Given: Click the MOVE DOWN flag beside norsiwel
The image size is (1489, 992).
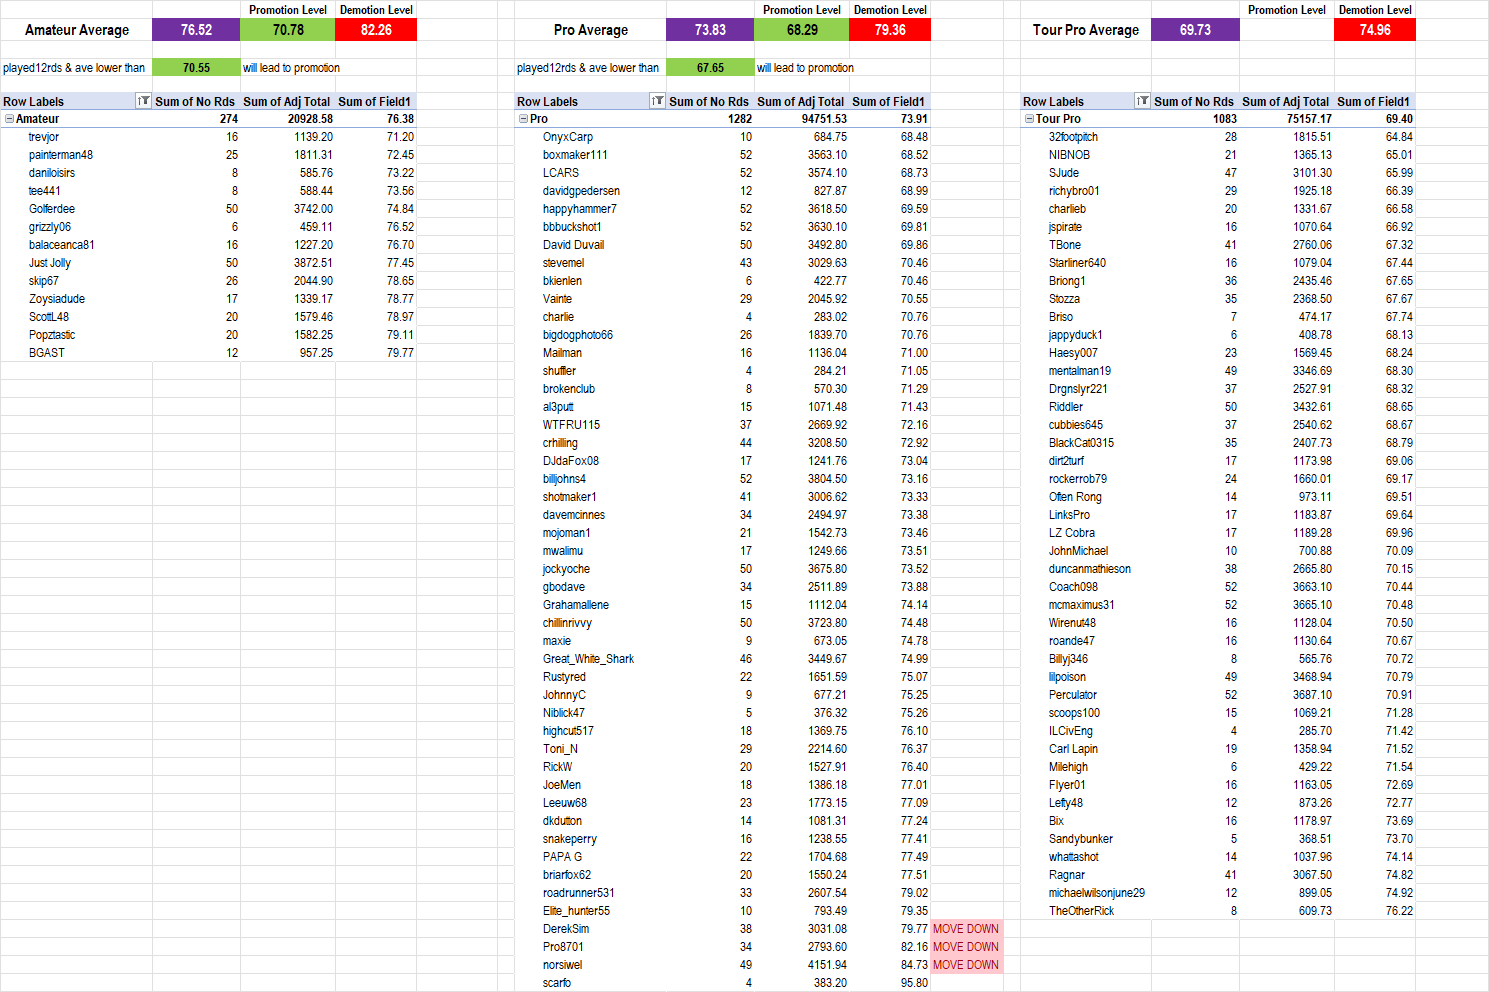Looking at the screenshot, I should (965, 965).
